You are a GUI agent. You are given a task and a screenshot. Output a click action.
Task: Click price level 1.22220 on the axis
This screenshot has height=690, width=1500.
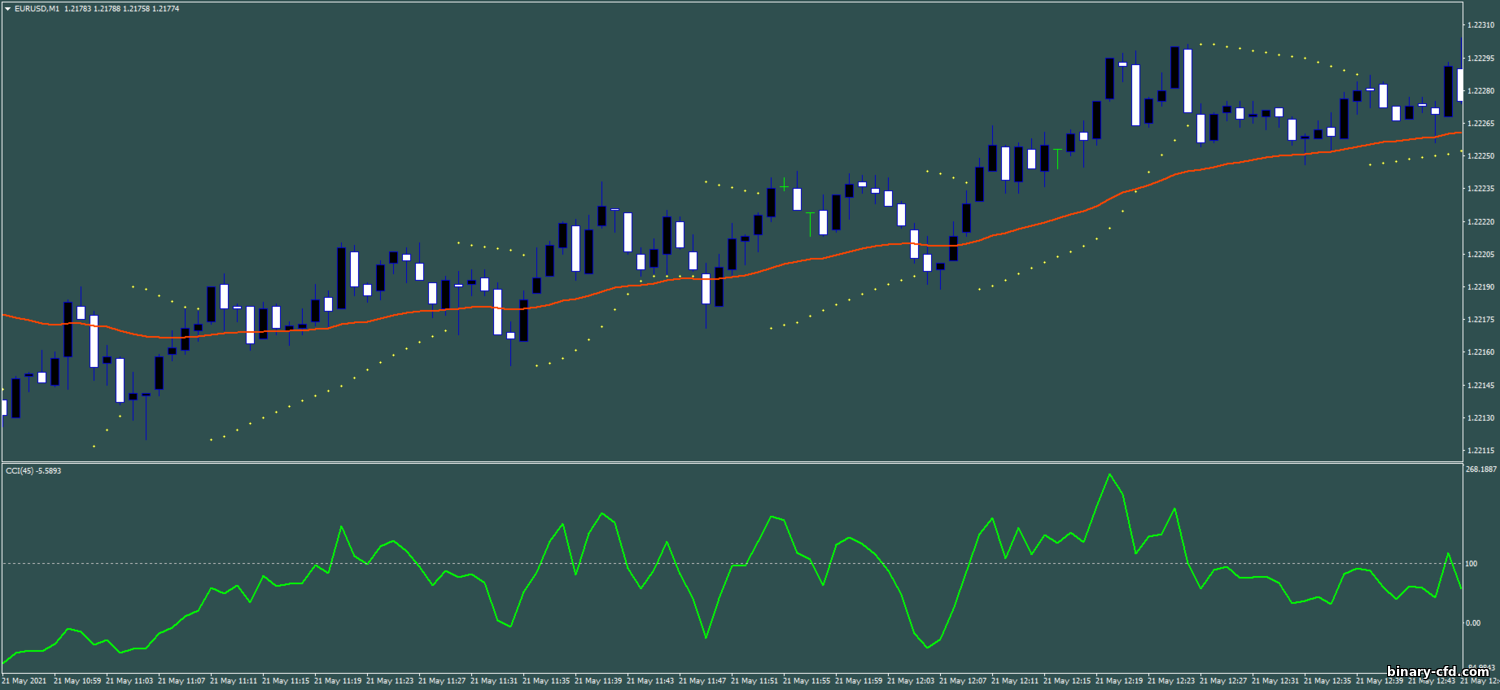(1479, 222)
